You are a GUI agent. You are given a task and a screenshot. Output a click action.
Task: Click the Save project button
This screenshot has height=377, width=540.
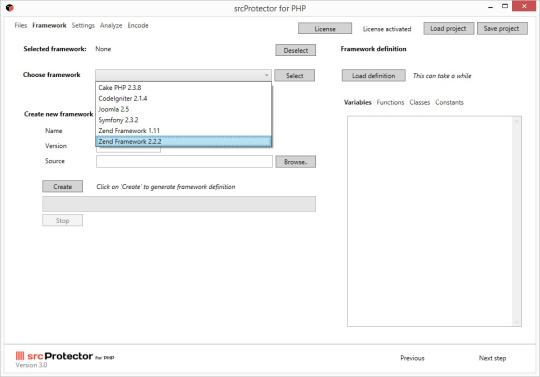click(502, 29)
